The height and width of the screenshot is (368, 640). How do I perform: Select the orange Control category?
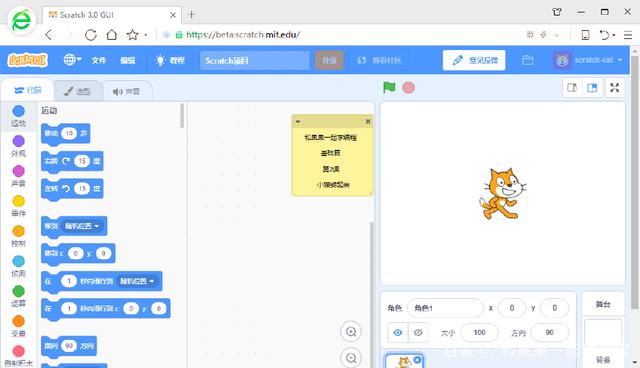(18, 236)
